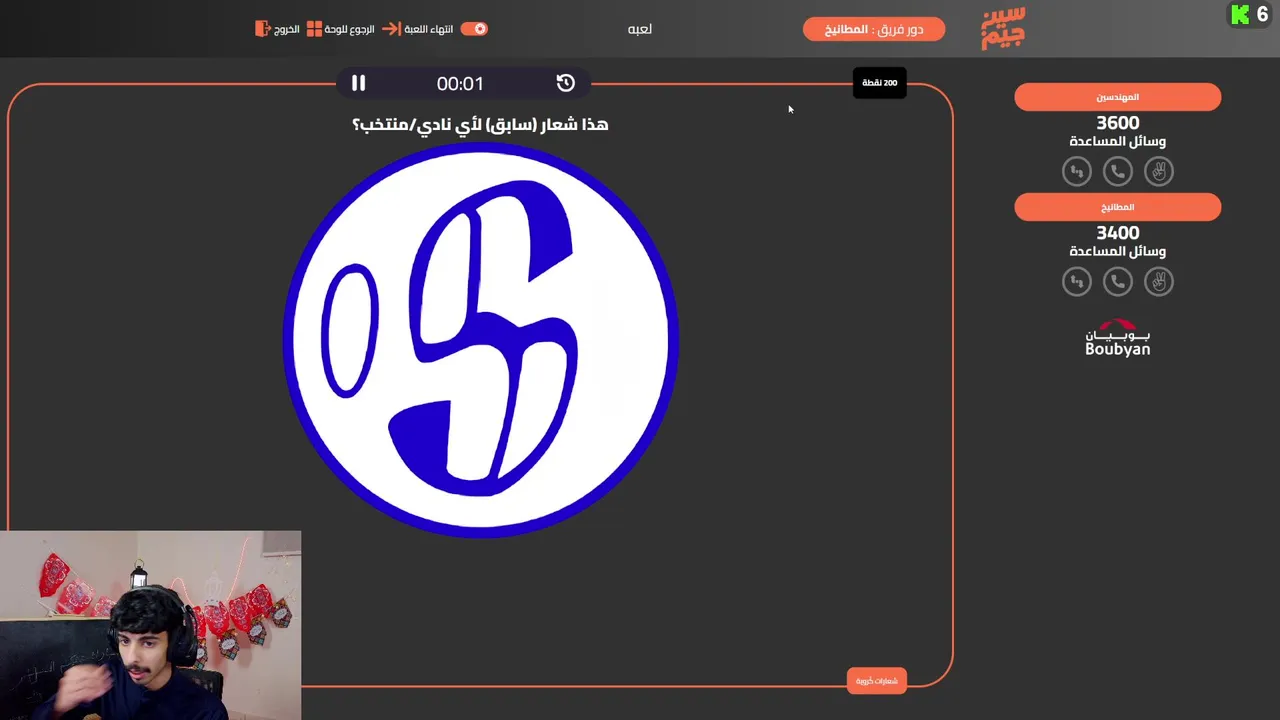Return to board via الرجوع للوحة text
This screenshot has height=720, width=1280.
pyautogui.click(x=350, y=29)
